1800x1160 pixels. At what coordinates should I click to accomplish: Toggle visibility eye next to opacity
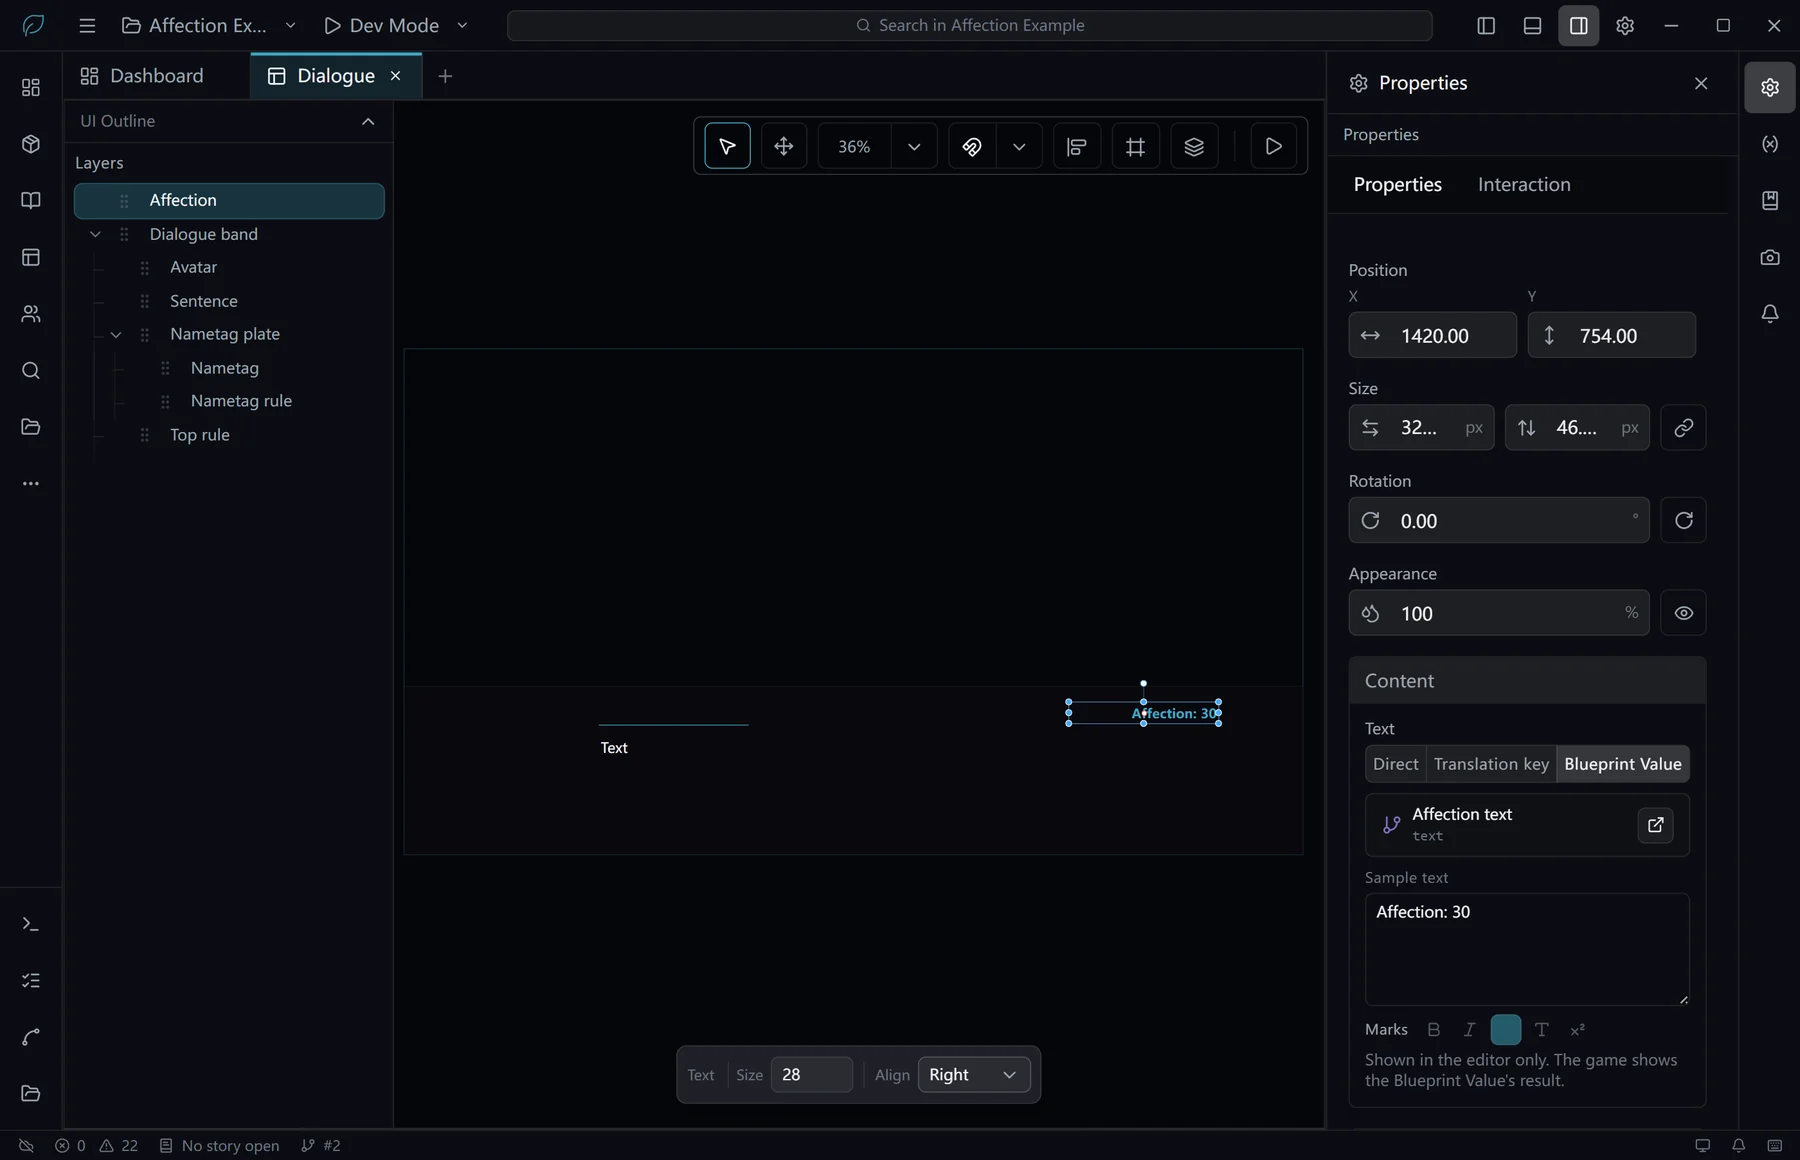pyautogui.click(x=1683, y=613)
